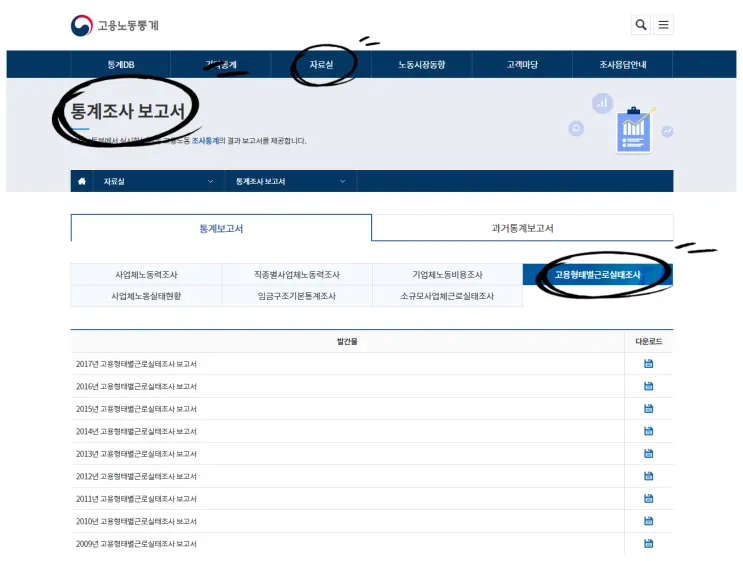Screen dimensions: 743x561
Task: Click the breadcrumb home icon
Action: click(x=82, y=181)
